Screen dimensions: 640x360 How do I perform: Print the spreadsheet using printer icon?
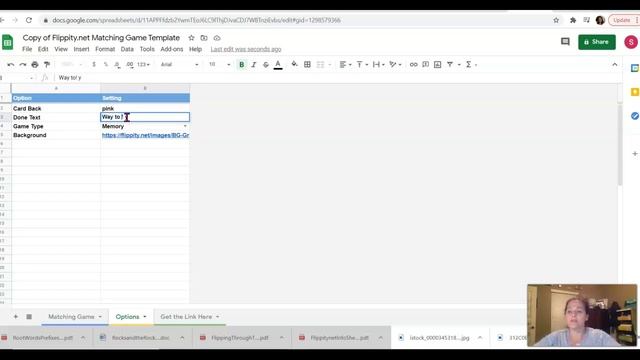(35, 64)
